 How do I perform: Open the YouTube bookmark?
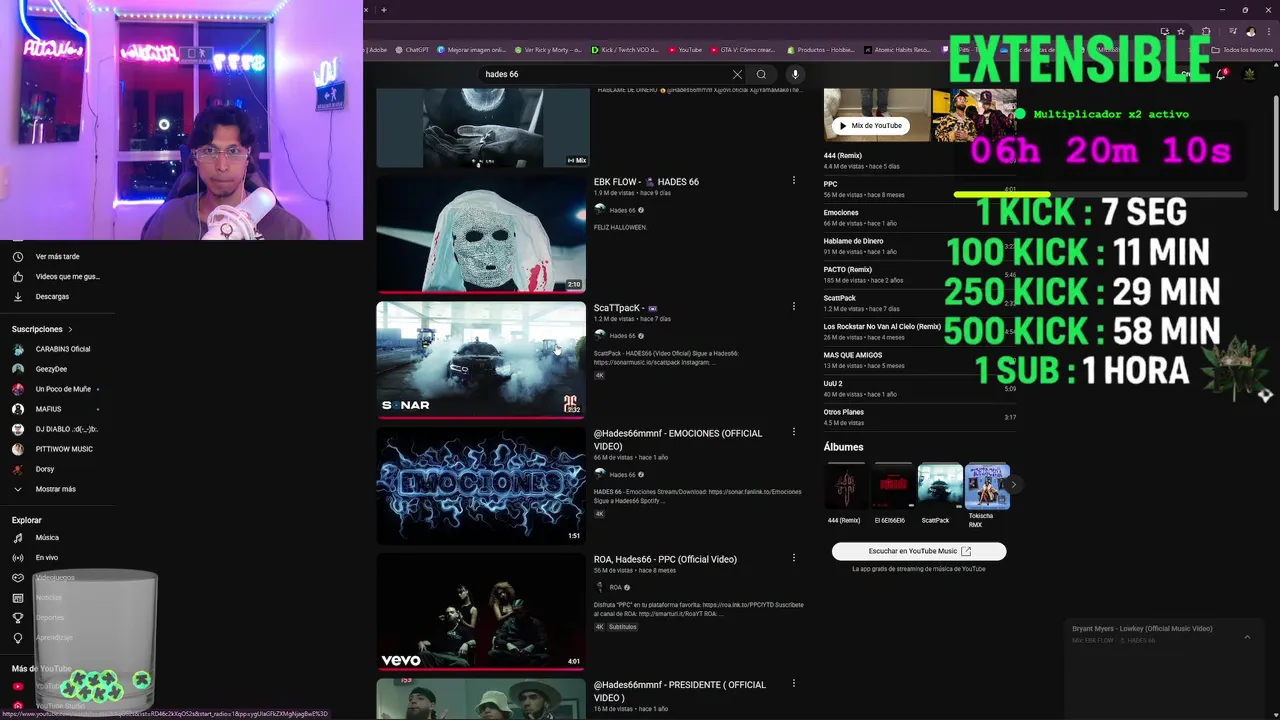685,50
